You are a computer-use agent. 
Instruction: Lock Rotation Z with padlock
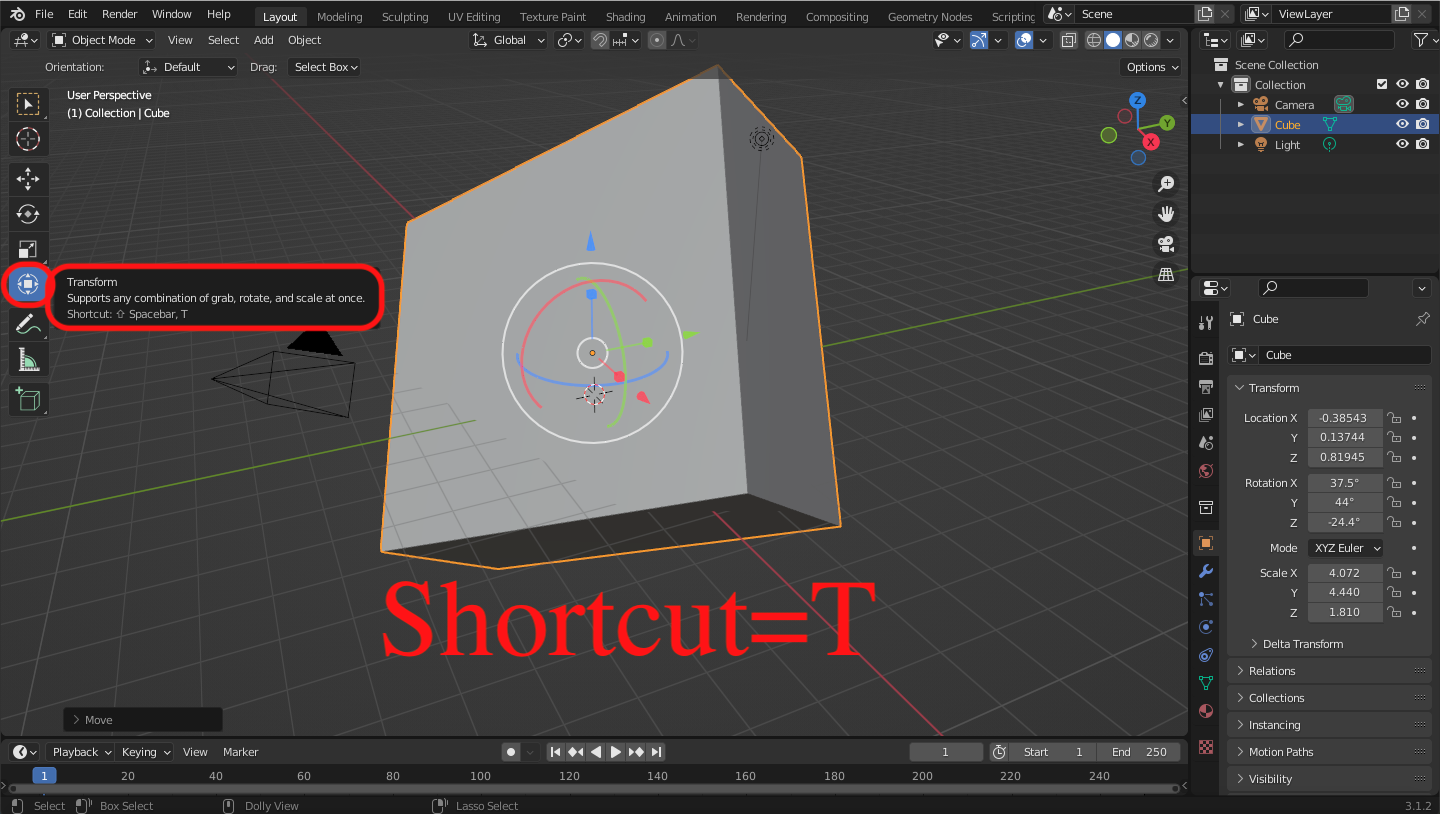point(1393,523)
